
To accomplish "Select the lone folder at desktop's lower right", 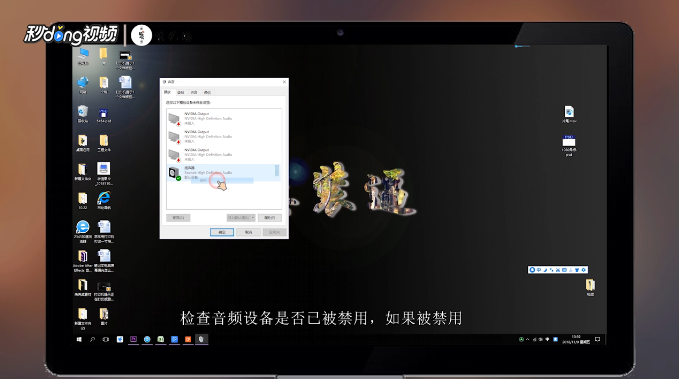I will click(x=590, y=287).
